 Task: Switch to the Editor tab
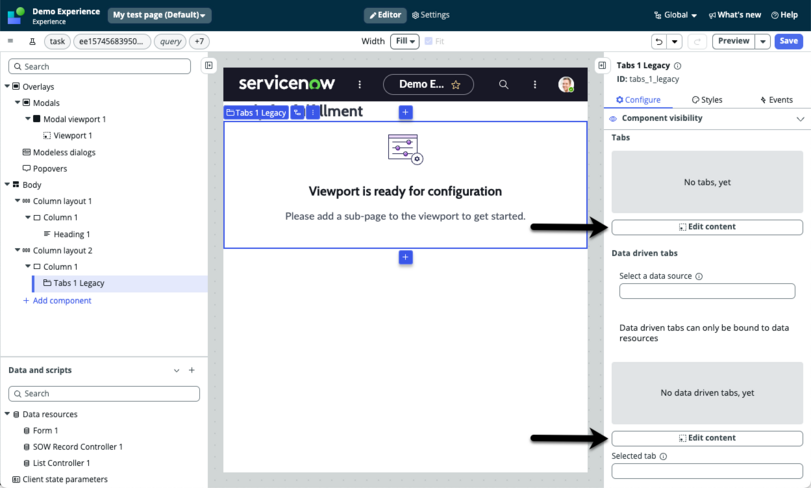click(385, 15)
